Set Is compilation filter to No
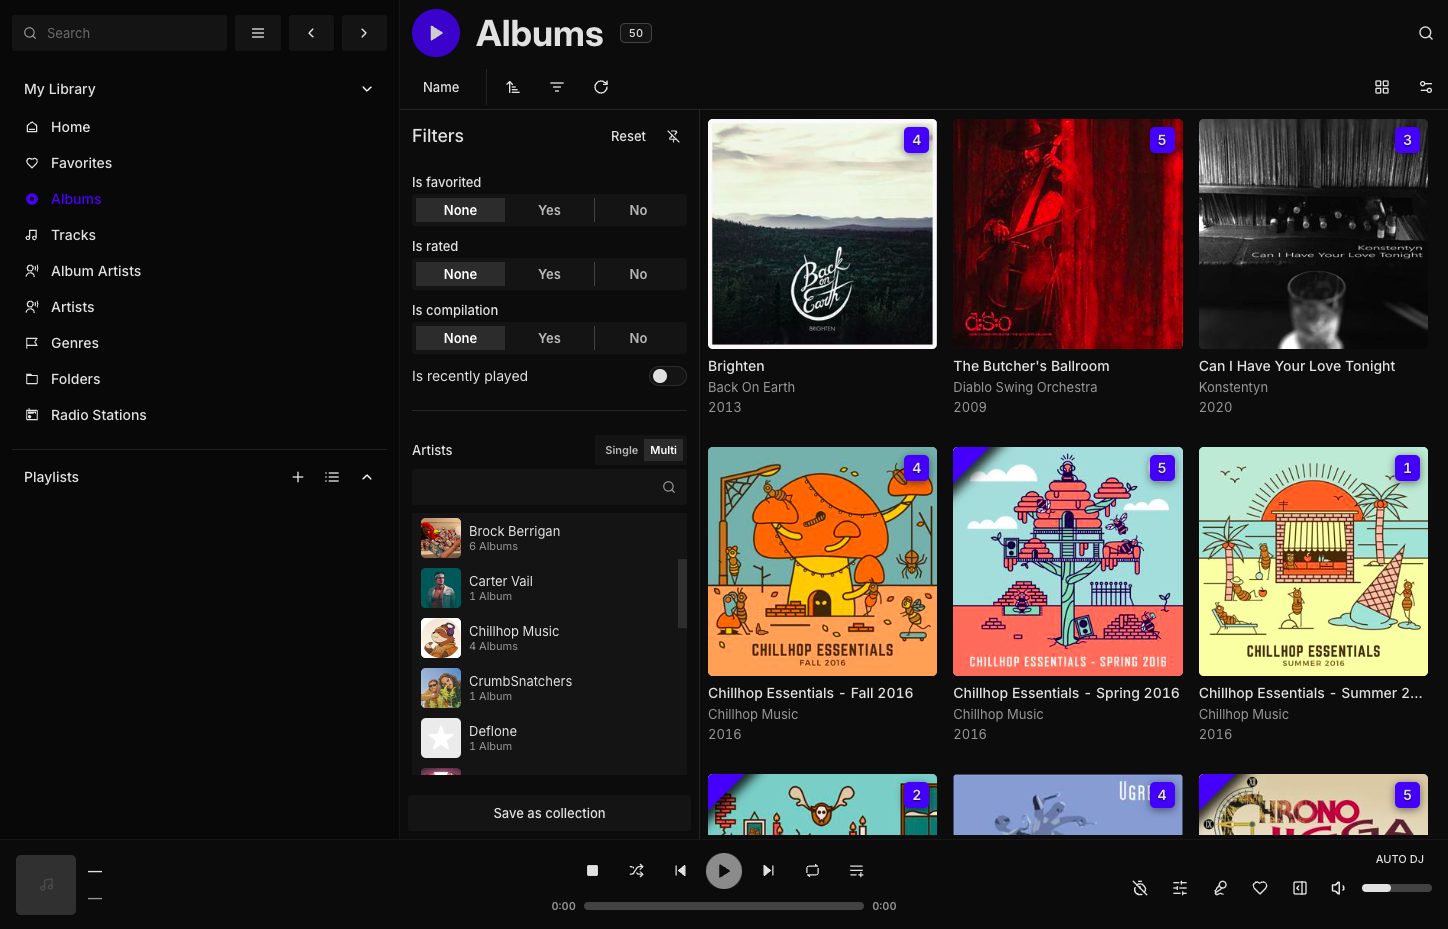This screenshot has width=1448, height=929. click(638, 338)
